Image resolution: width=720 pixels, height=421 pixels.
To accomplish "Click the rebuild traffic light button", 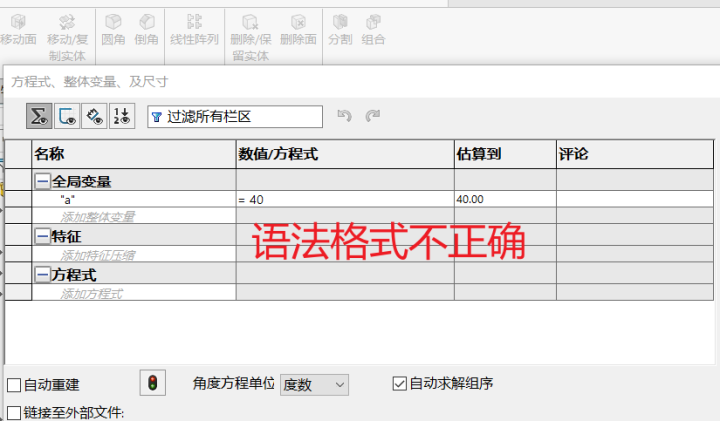I will [152, 383].
